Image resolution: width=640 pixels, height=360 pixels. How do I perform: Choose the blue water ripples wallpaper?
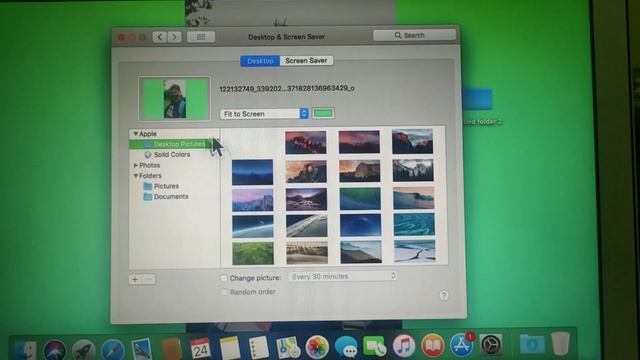pyautogui.click(x=414, y=224)
